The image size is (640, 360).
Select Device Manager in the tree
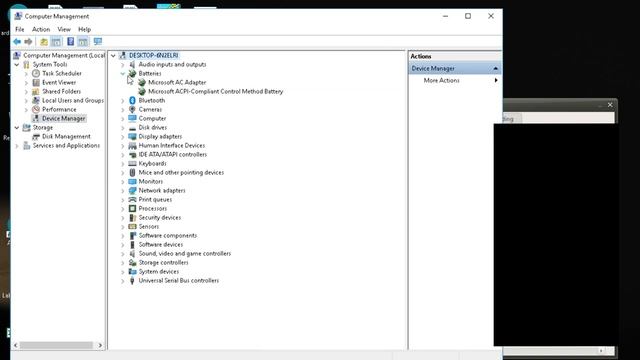64,118
